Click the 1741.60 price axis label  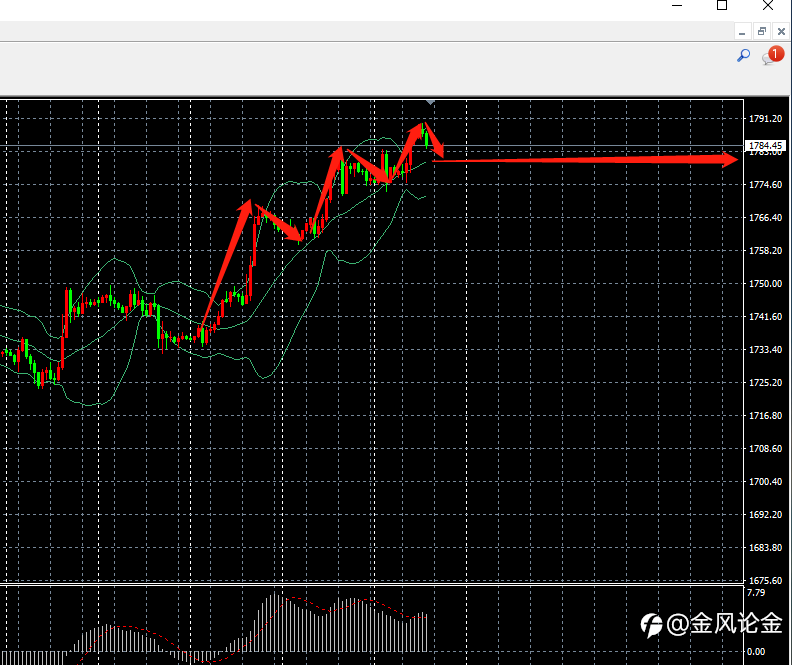click(765, 317)
